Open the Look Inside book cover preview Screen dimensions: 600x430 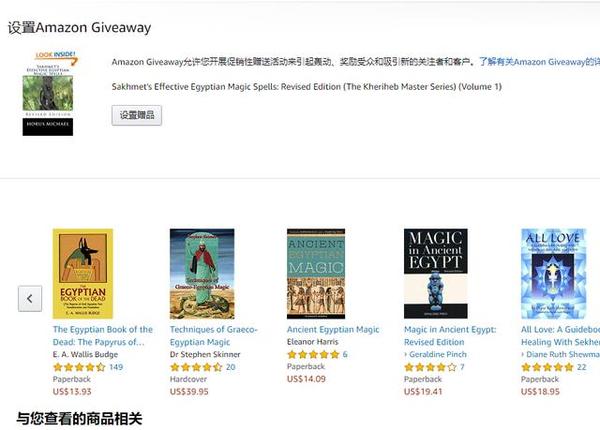(48, 93)
